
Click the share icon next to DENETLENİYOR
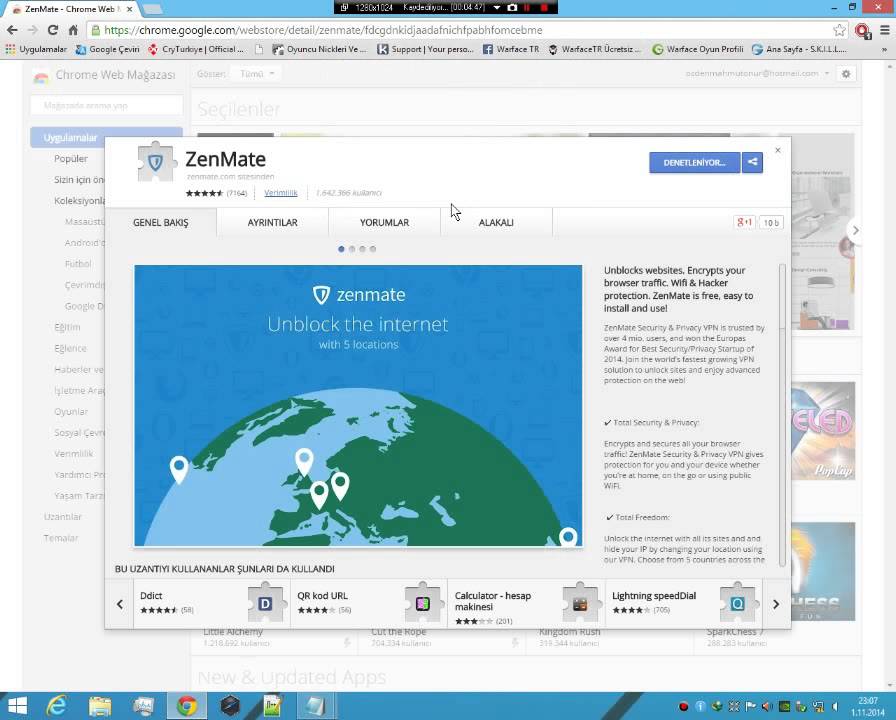coord(753,162)
